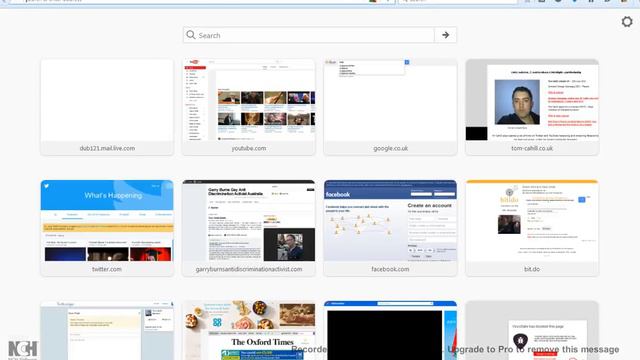Screen dimensions: 640x360
Task: Open the new tab settings gear
Action: (627, 22)
